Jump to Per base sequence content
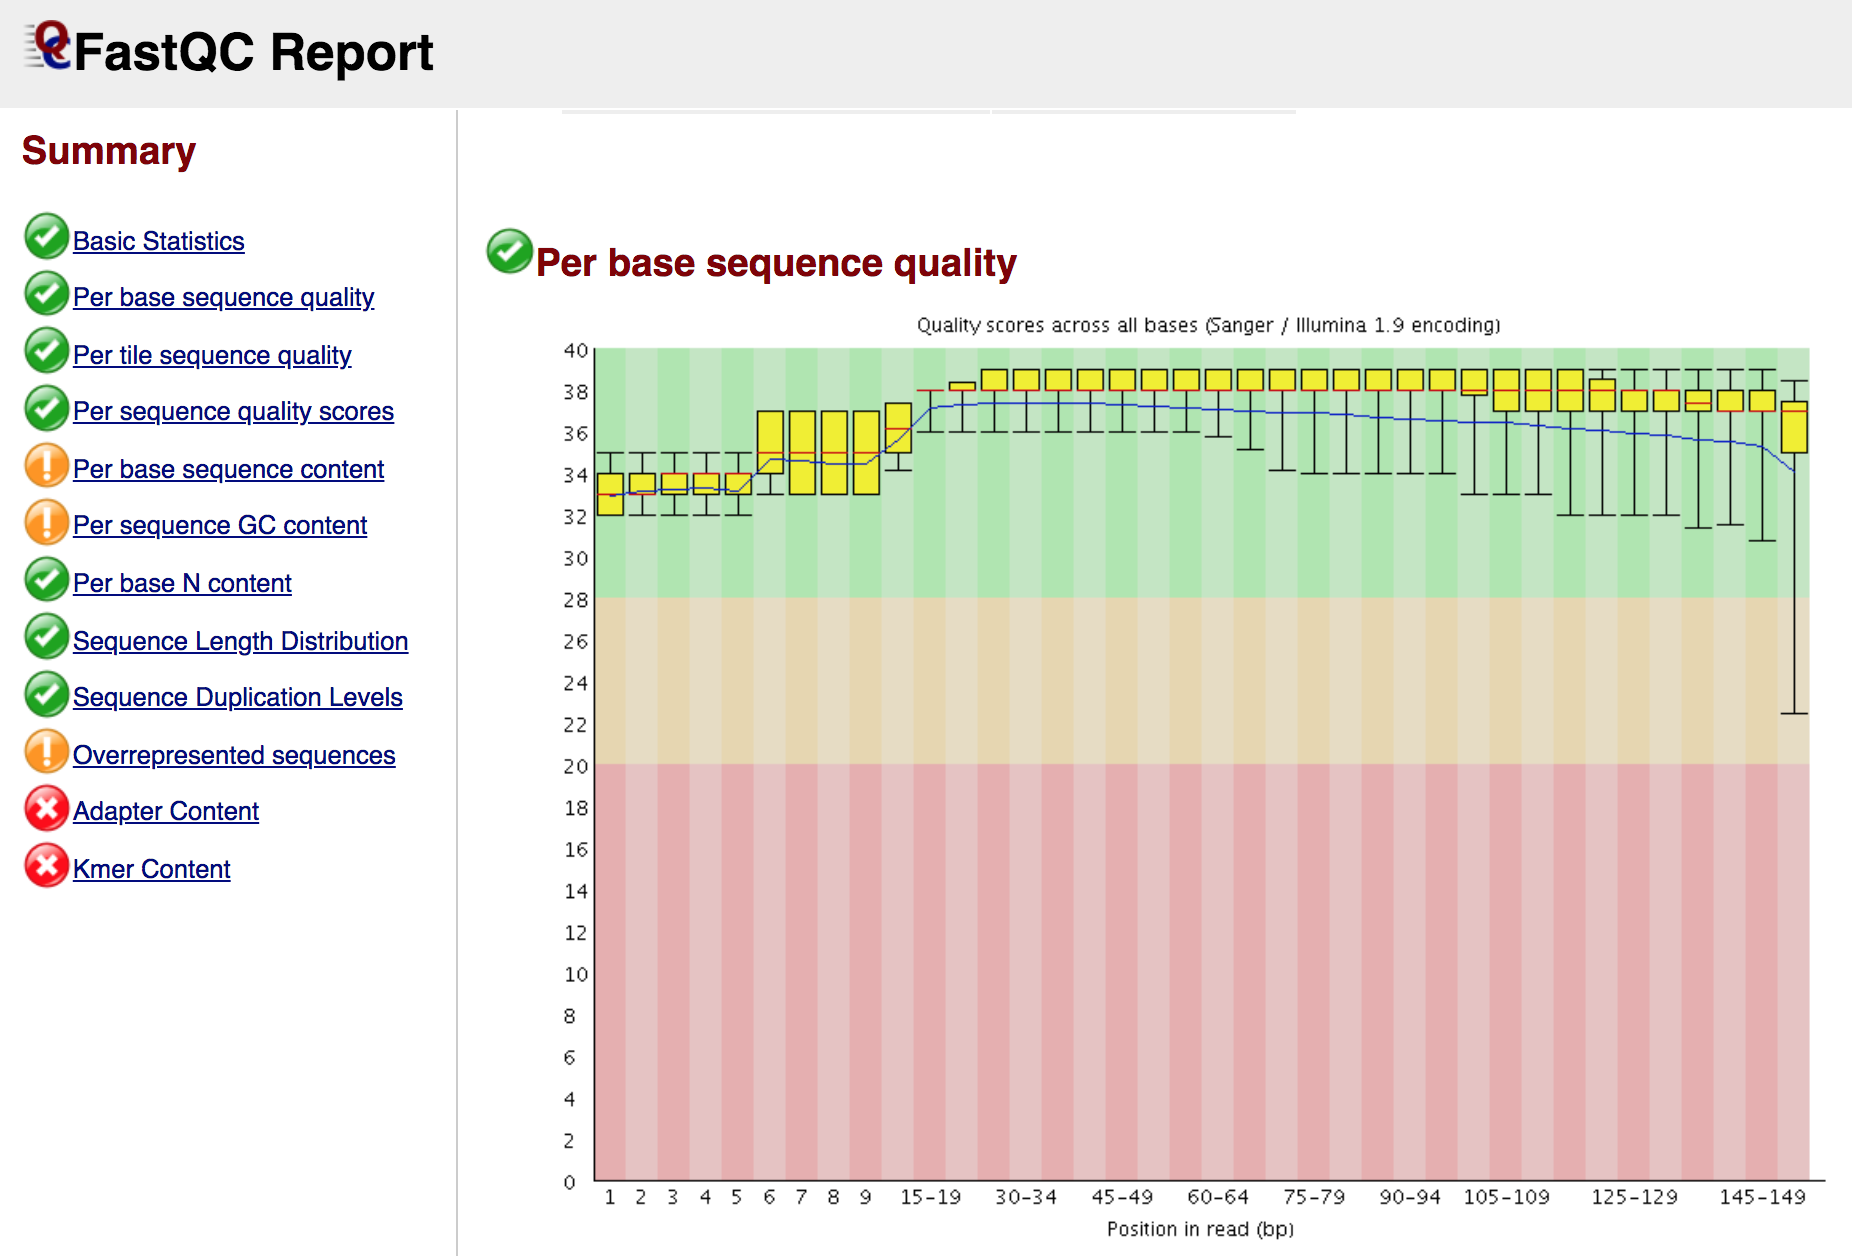This screenshot has height=1256, width=1852. [x=228, y=469]
